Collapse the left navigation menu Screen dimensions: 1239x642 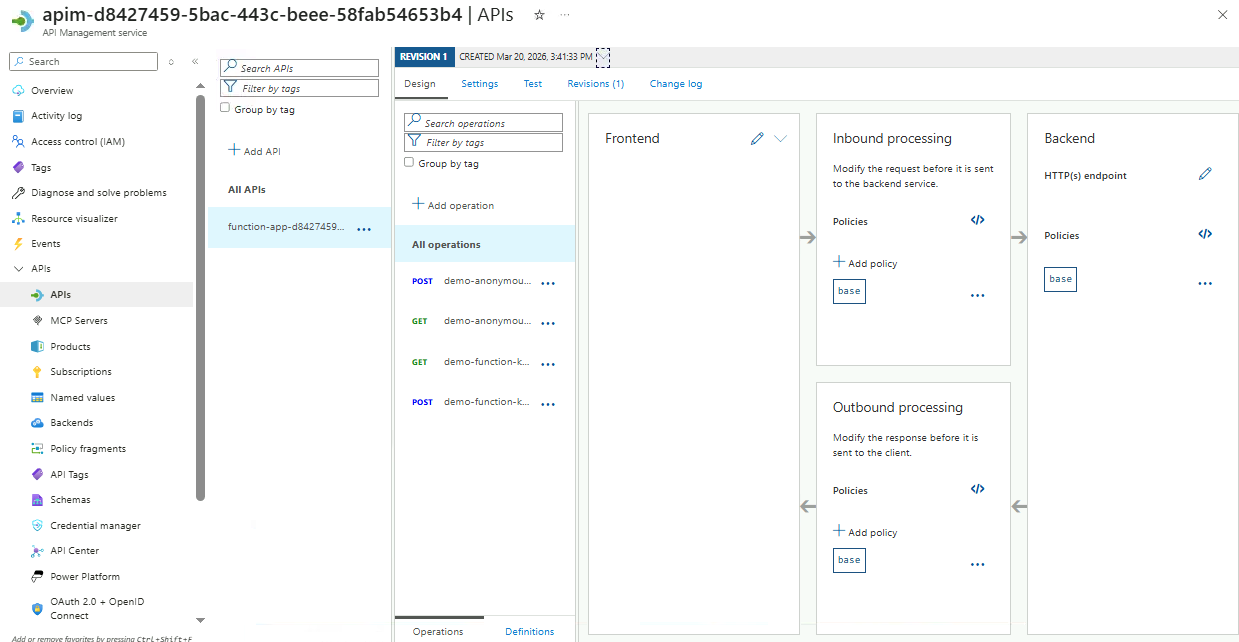[195, 62]
